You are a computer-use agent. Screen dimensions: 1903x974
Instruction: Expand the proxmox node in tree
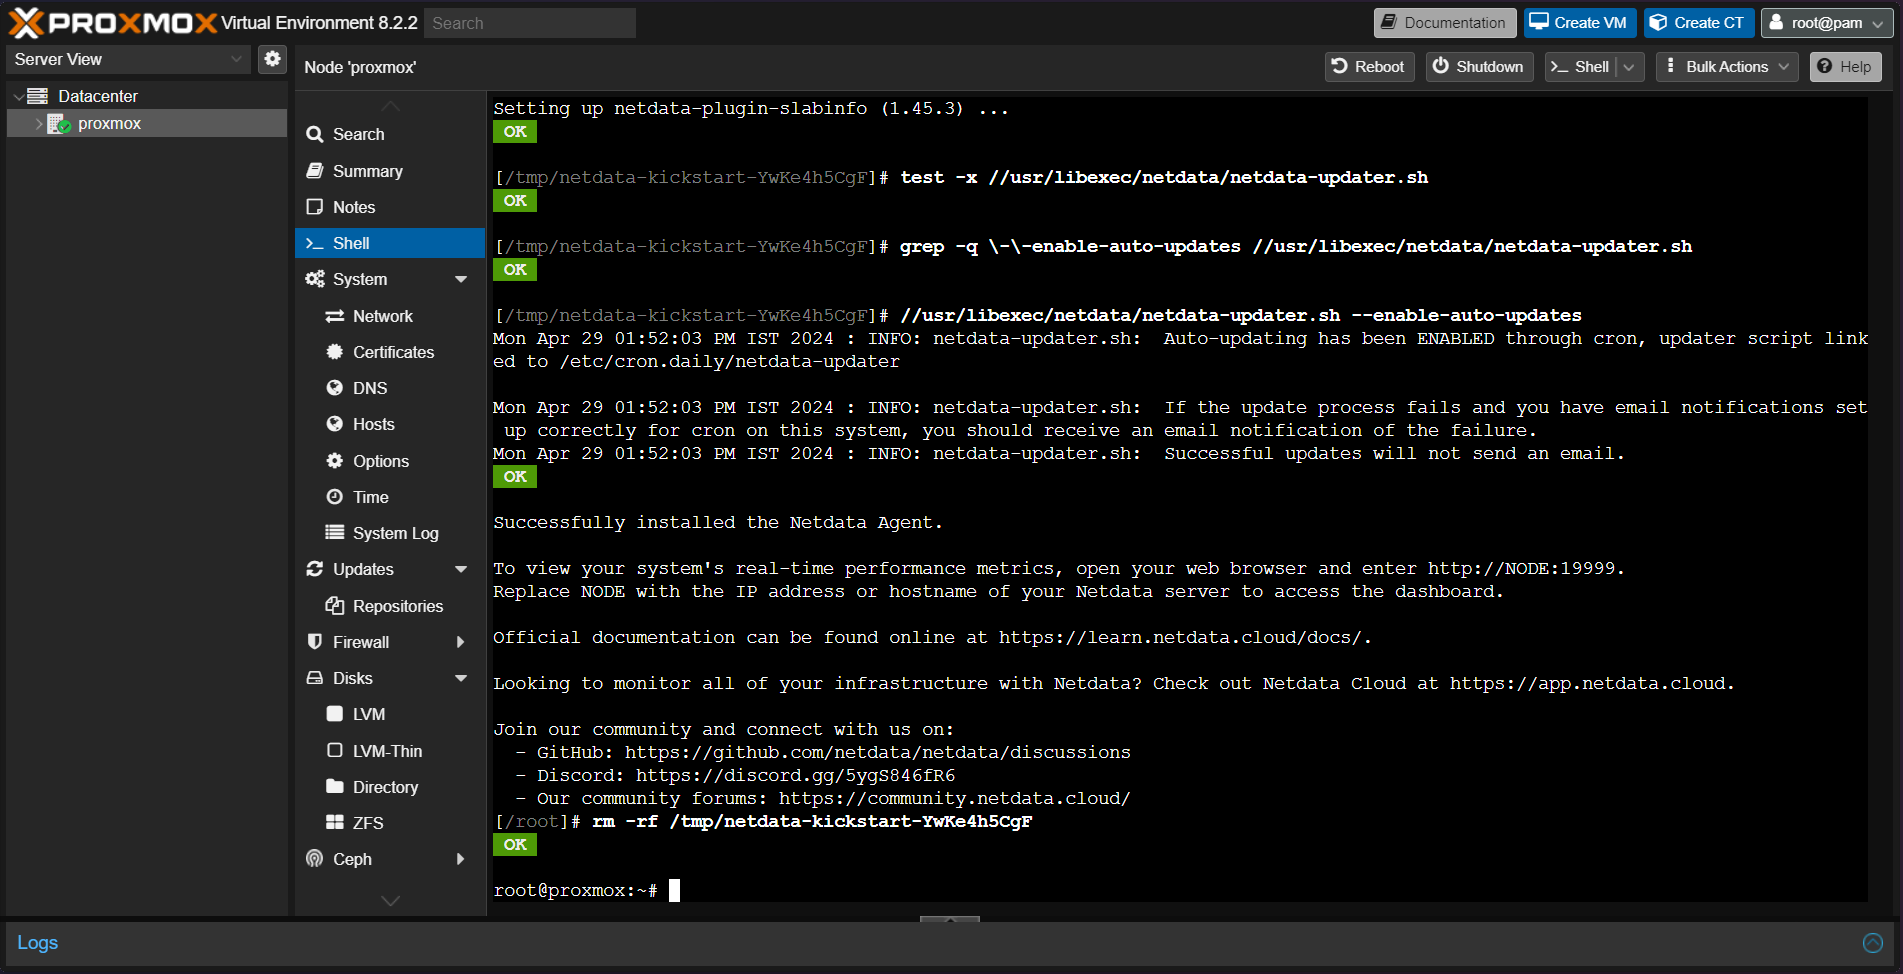tap(38, 123)
